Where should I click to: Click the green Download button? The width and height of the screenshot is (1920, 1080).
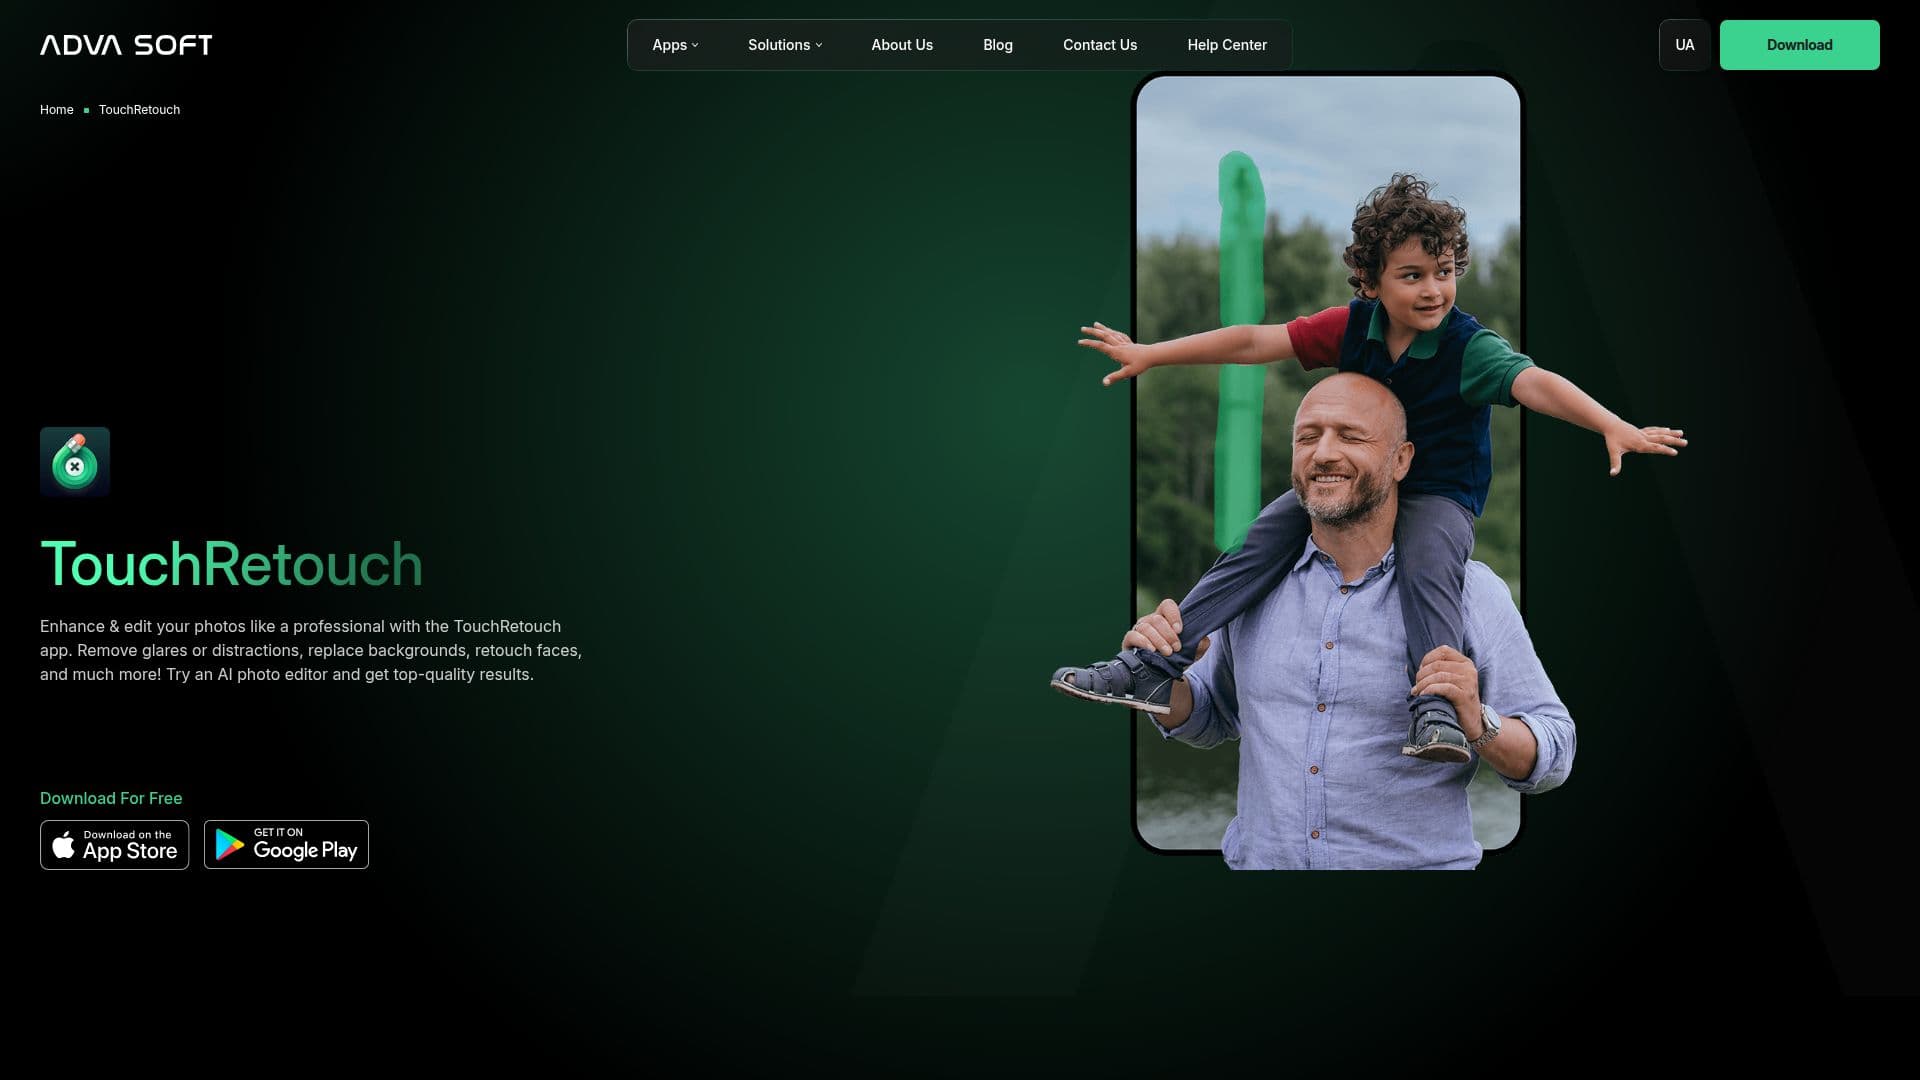1800,45
